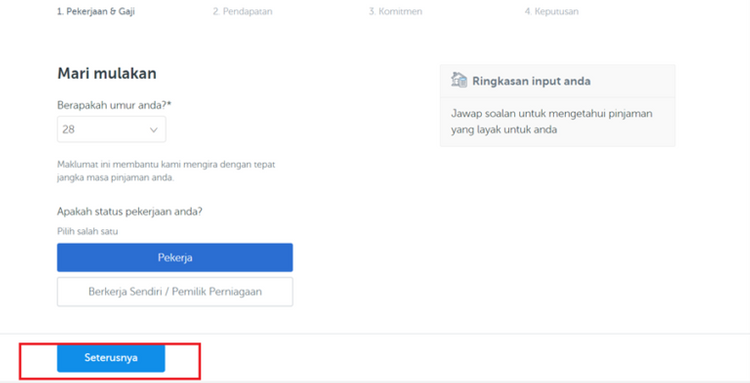750x383 pixels.
Task: Click the Apakah status pekerjaan anda question
Action: pyautogui.click(x=130, y=211)
